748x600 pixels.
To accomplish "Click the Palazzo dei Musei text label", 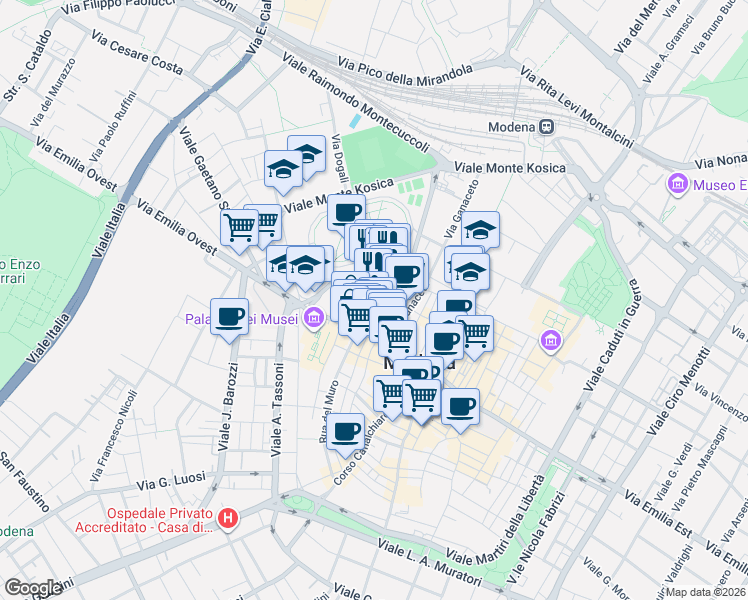I will [x=240, y=319].
